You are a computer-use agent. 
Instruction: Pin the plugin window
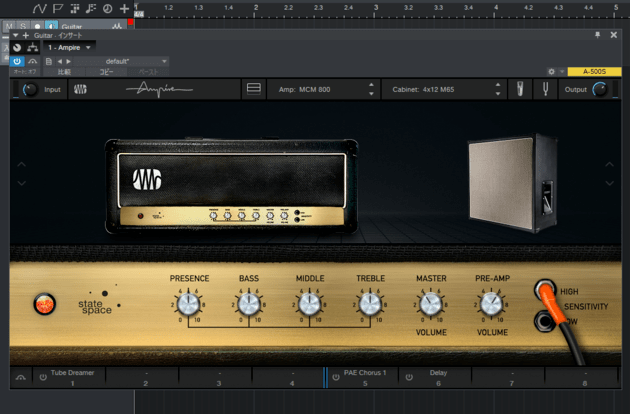[x=598, y=34]
